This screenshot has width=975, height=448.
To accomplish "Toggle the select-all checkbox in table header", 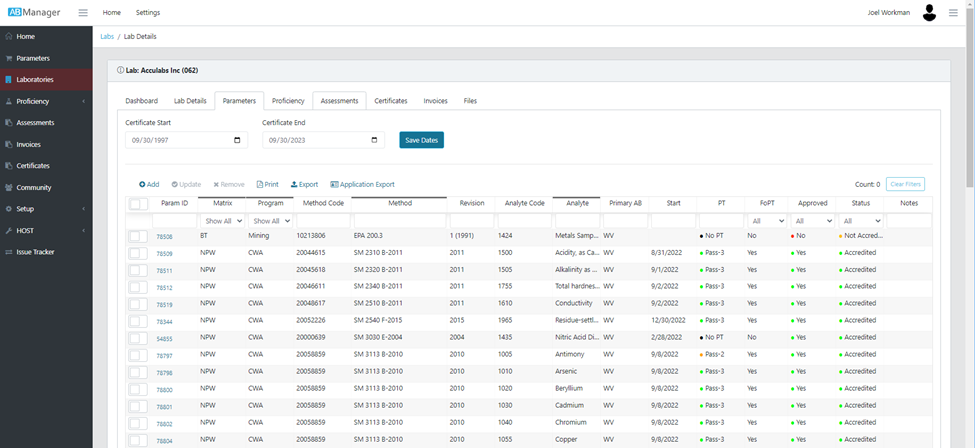I will 139,204.
